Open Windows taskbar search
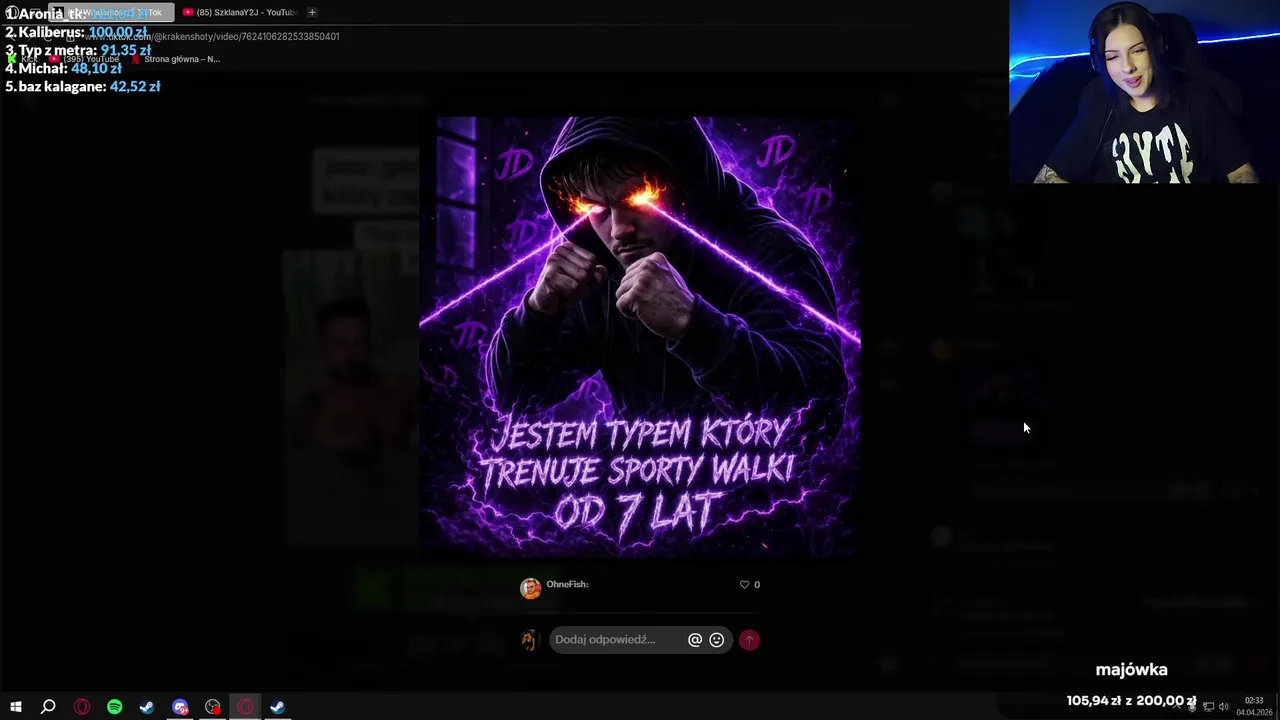 click(x=48, y=707)
